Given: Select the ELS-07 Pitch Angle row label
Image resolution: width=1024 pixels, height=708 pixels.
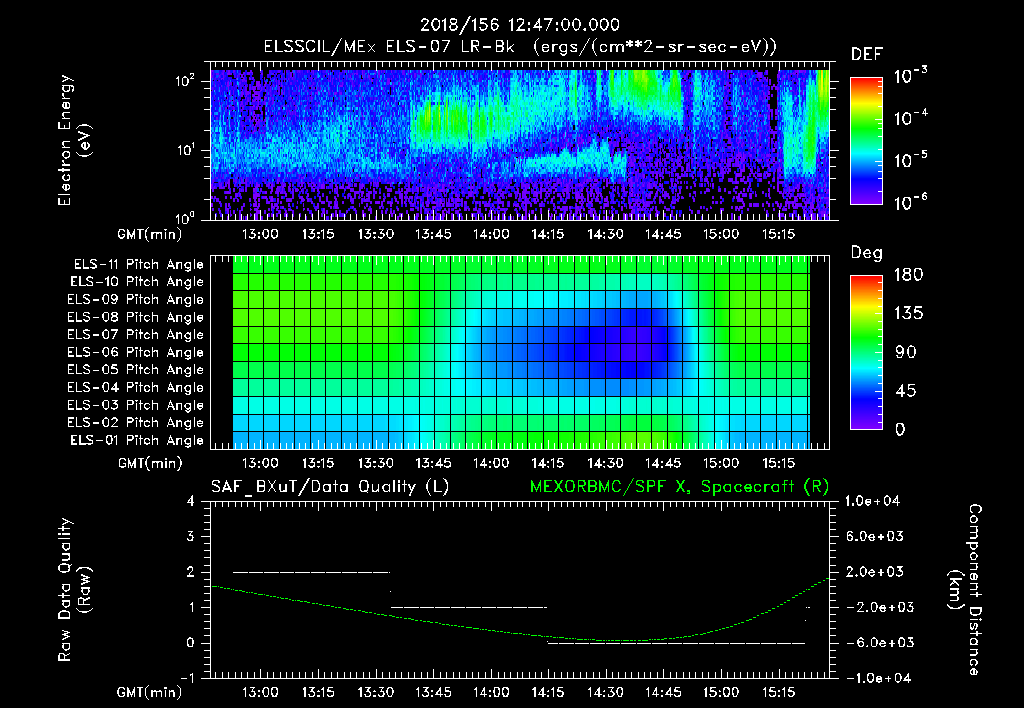Looking at the screenshot, I should click(x=136, y=334).
